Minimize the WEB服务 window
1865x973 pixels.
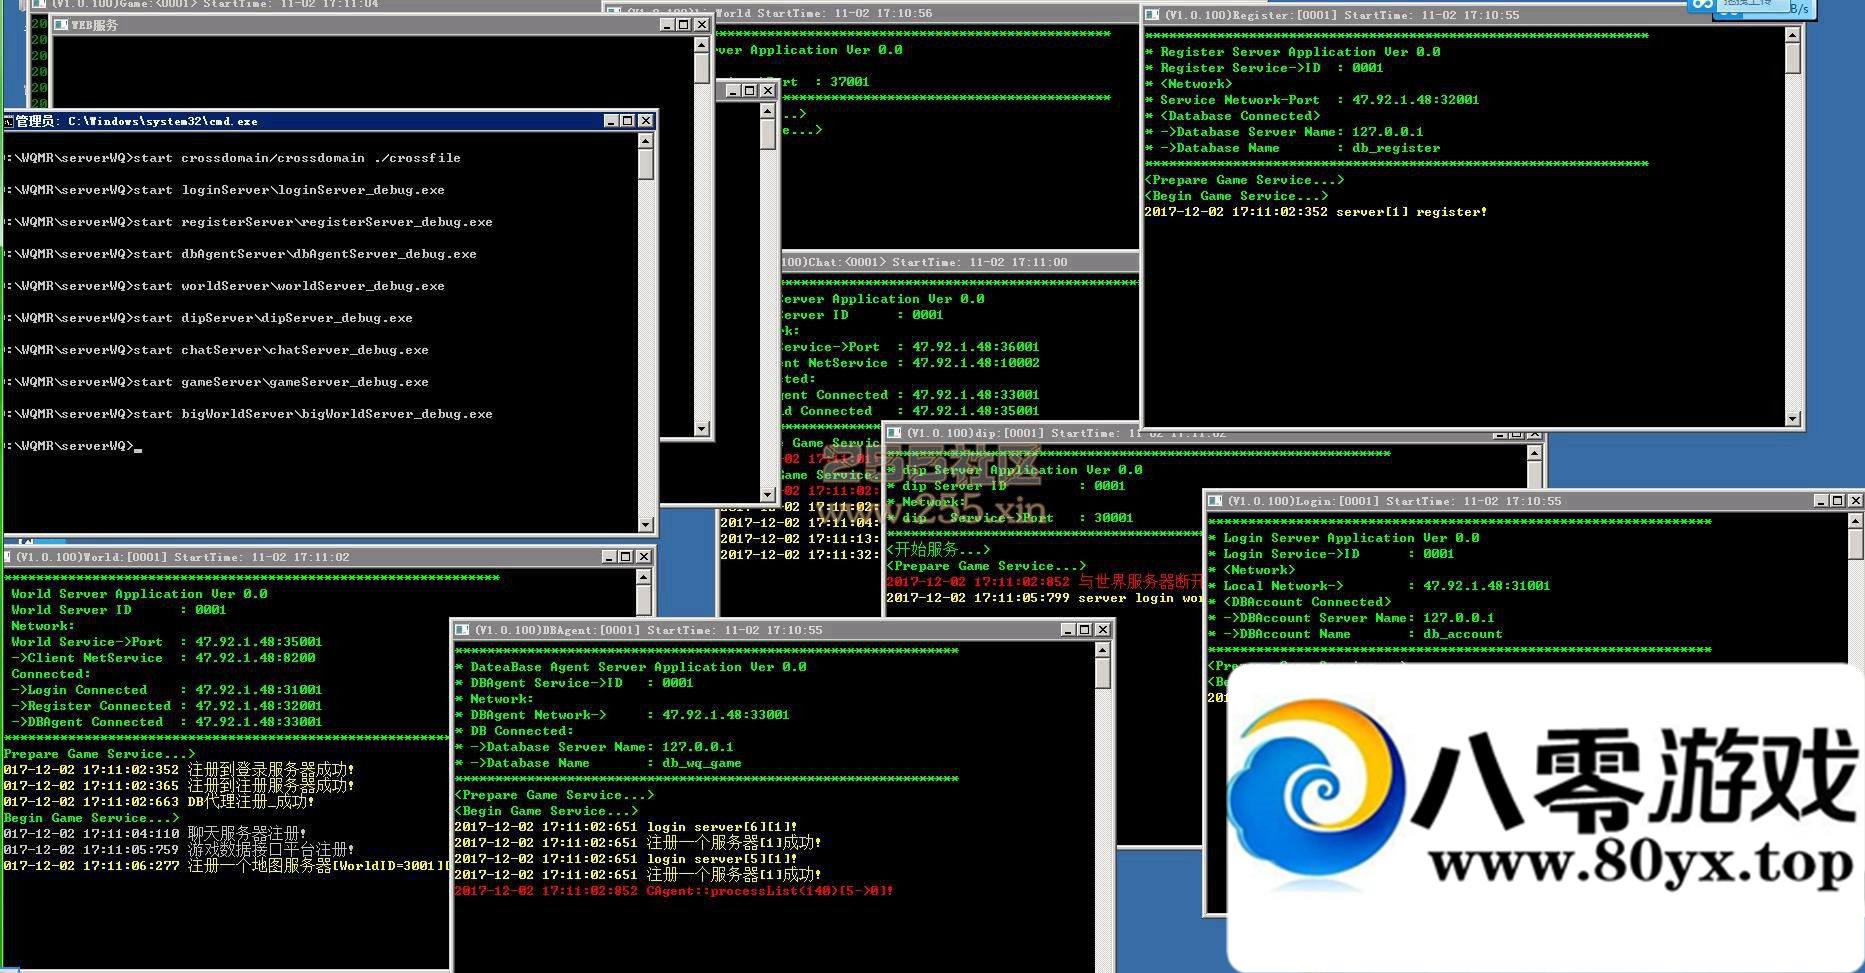(x=667, y=25)
